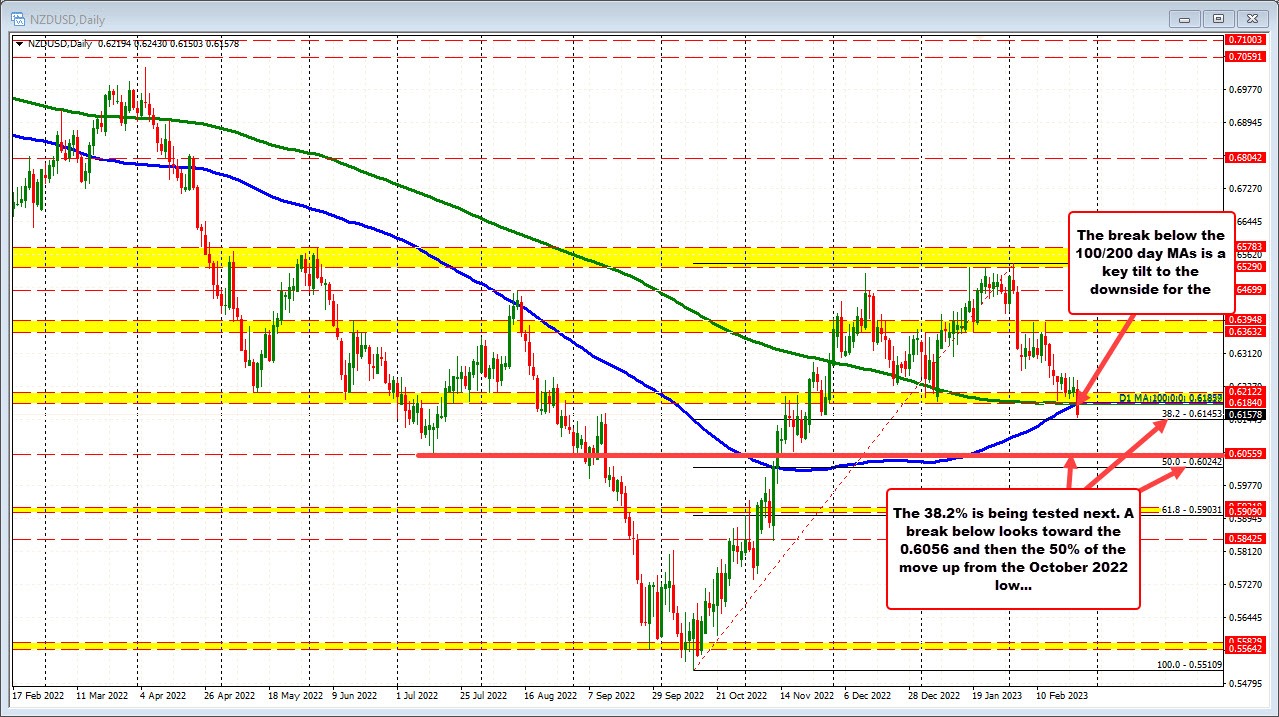Click the 0.69770 price scale value
The height and width of the screenshot is (717, 1279).
1246,90
